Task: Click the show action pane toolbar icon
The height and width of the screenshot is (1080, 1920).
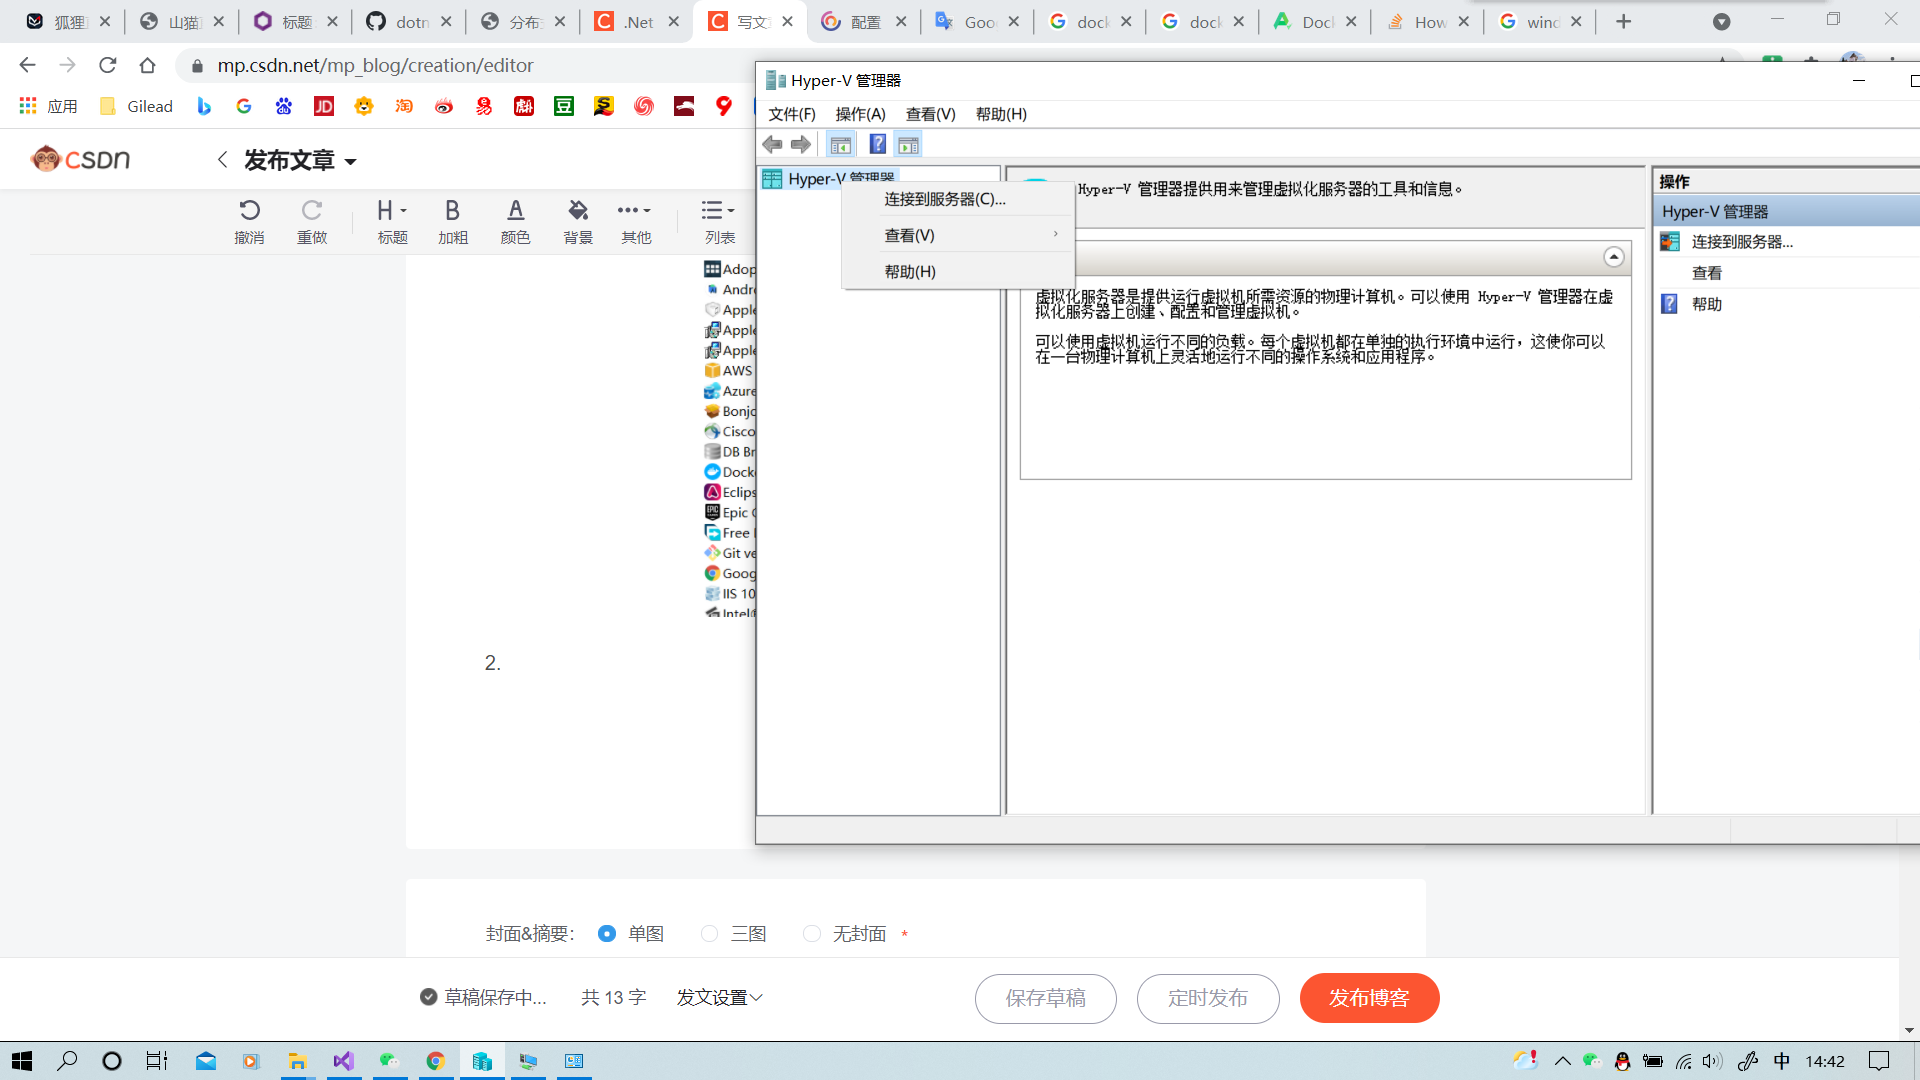Action: [908, 144]
